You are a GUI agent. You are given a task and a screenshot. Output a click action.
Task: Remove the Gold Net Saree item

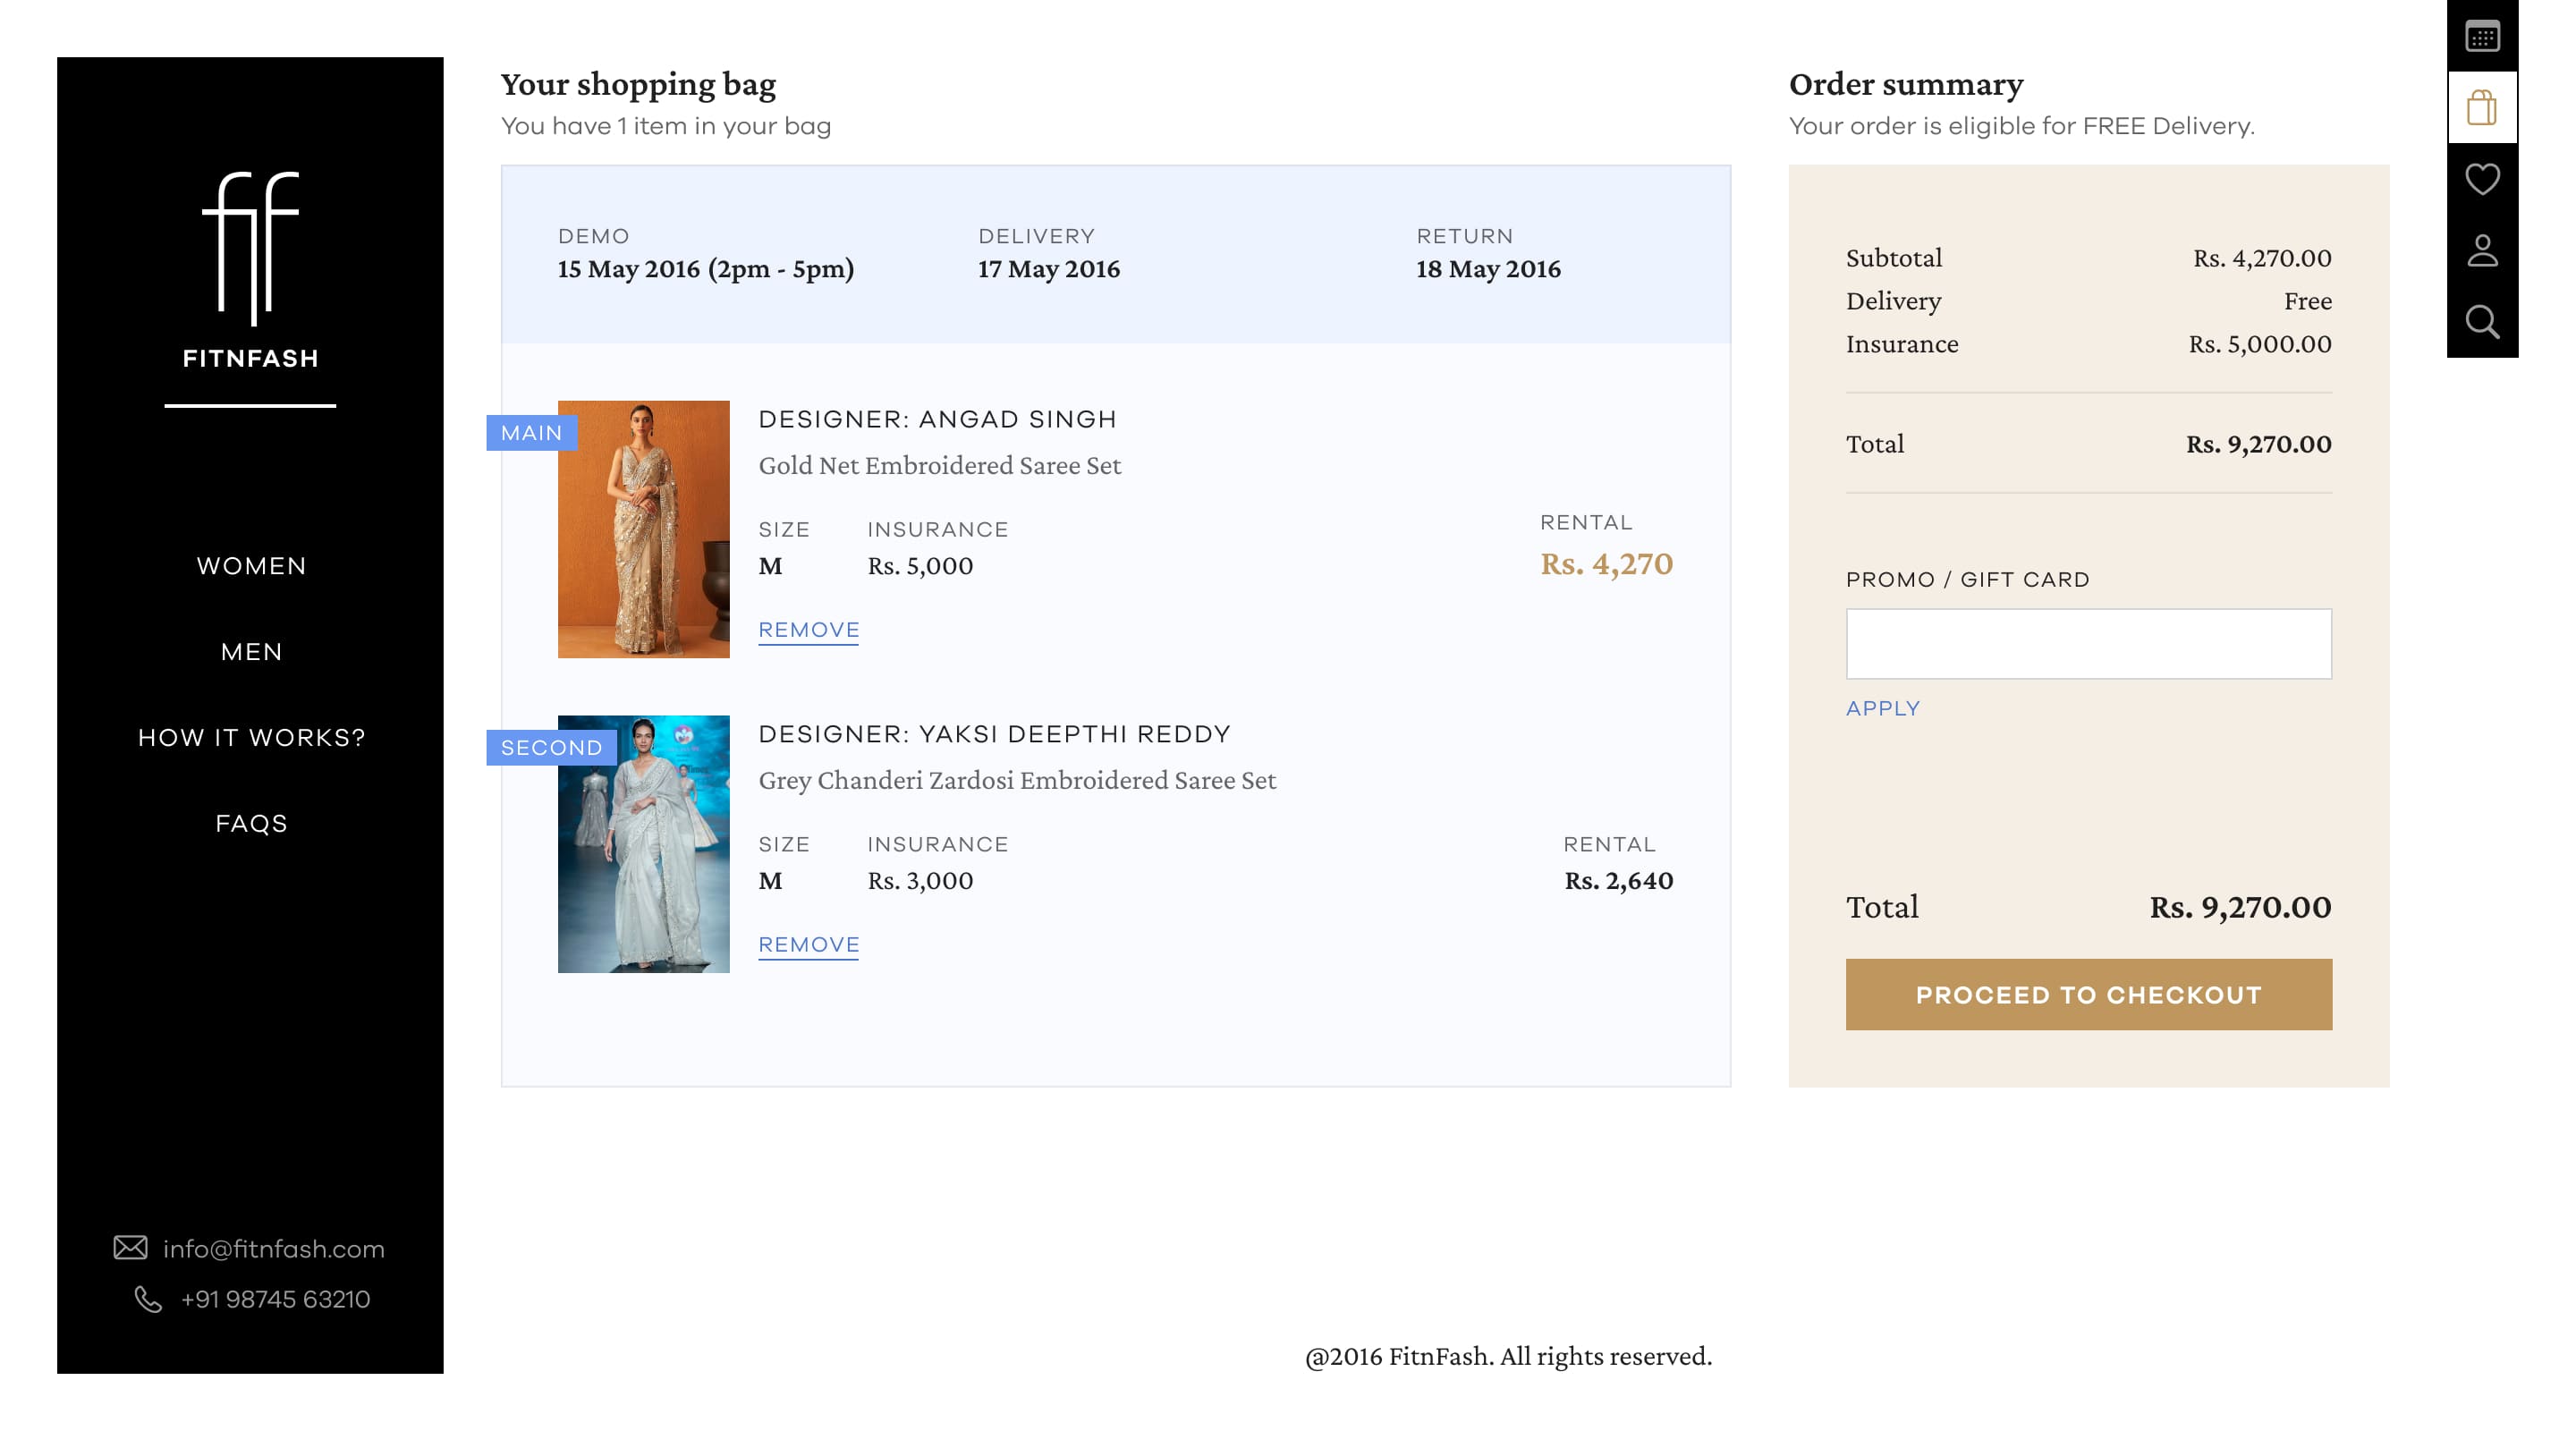pyautogui.click(x=808, y=630)
